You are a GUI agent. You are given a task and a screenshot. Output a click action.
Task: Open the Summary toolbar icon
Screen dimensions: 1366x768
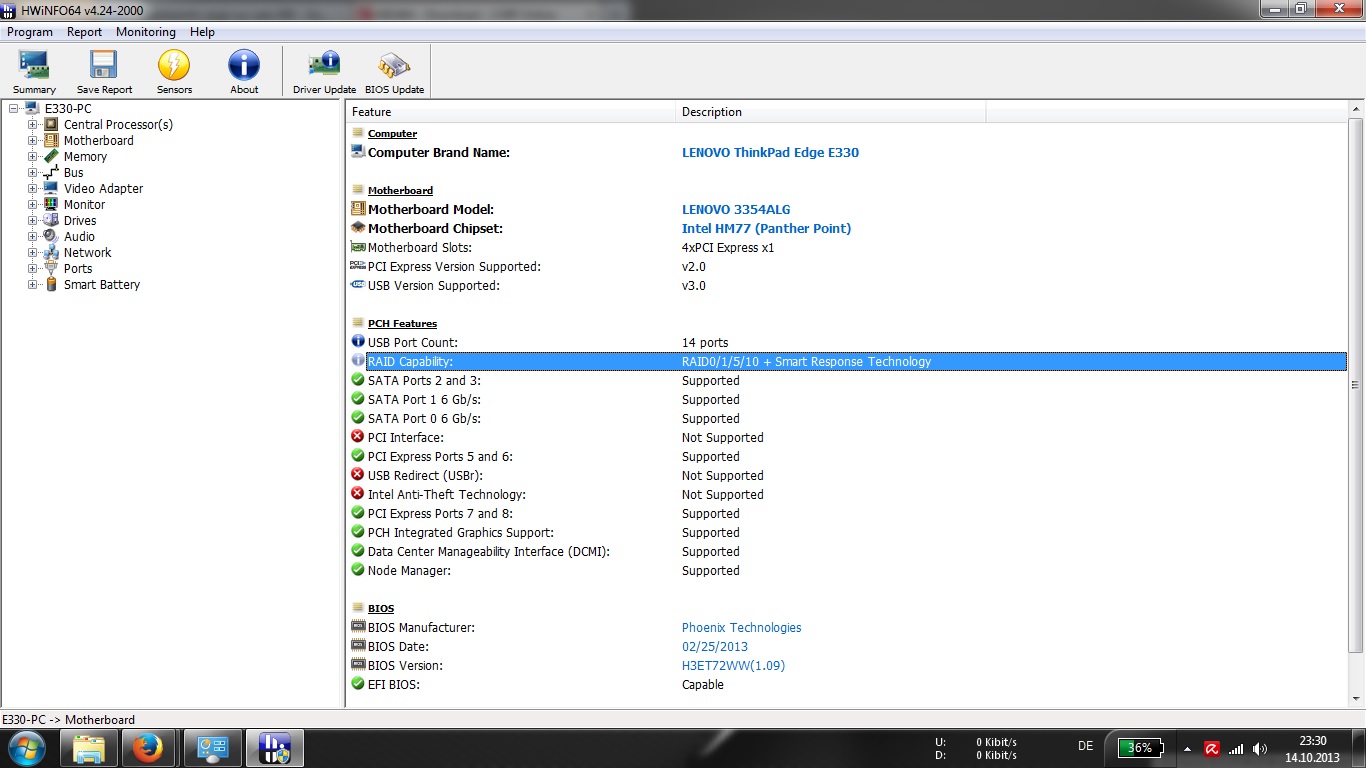tap(34, 72)
